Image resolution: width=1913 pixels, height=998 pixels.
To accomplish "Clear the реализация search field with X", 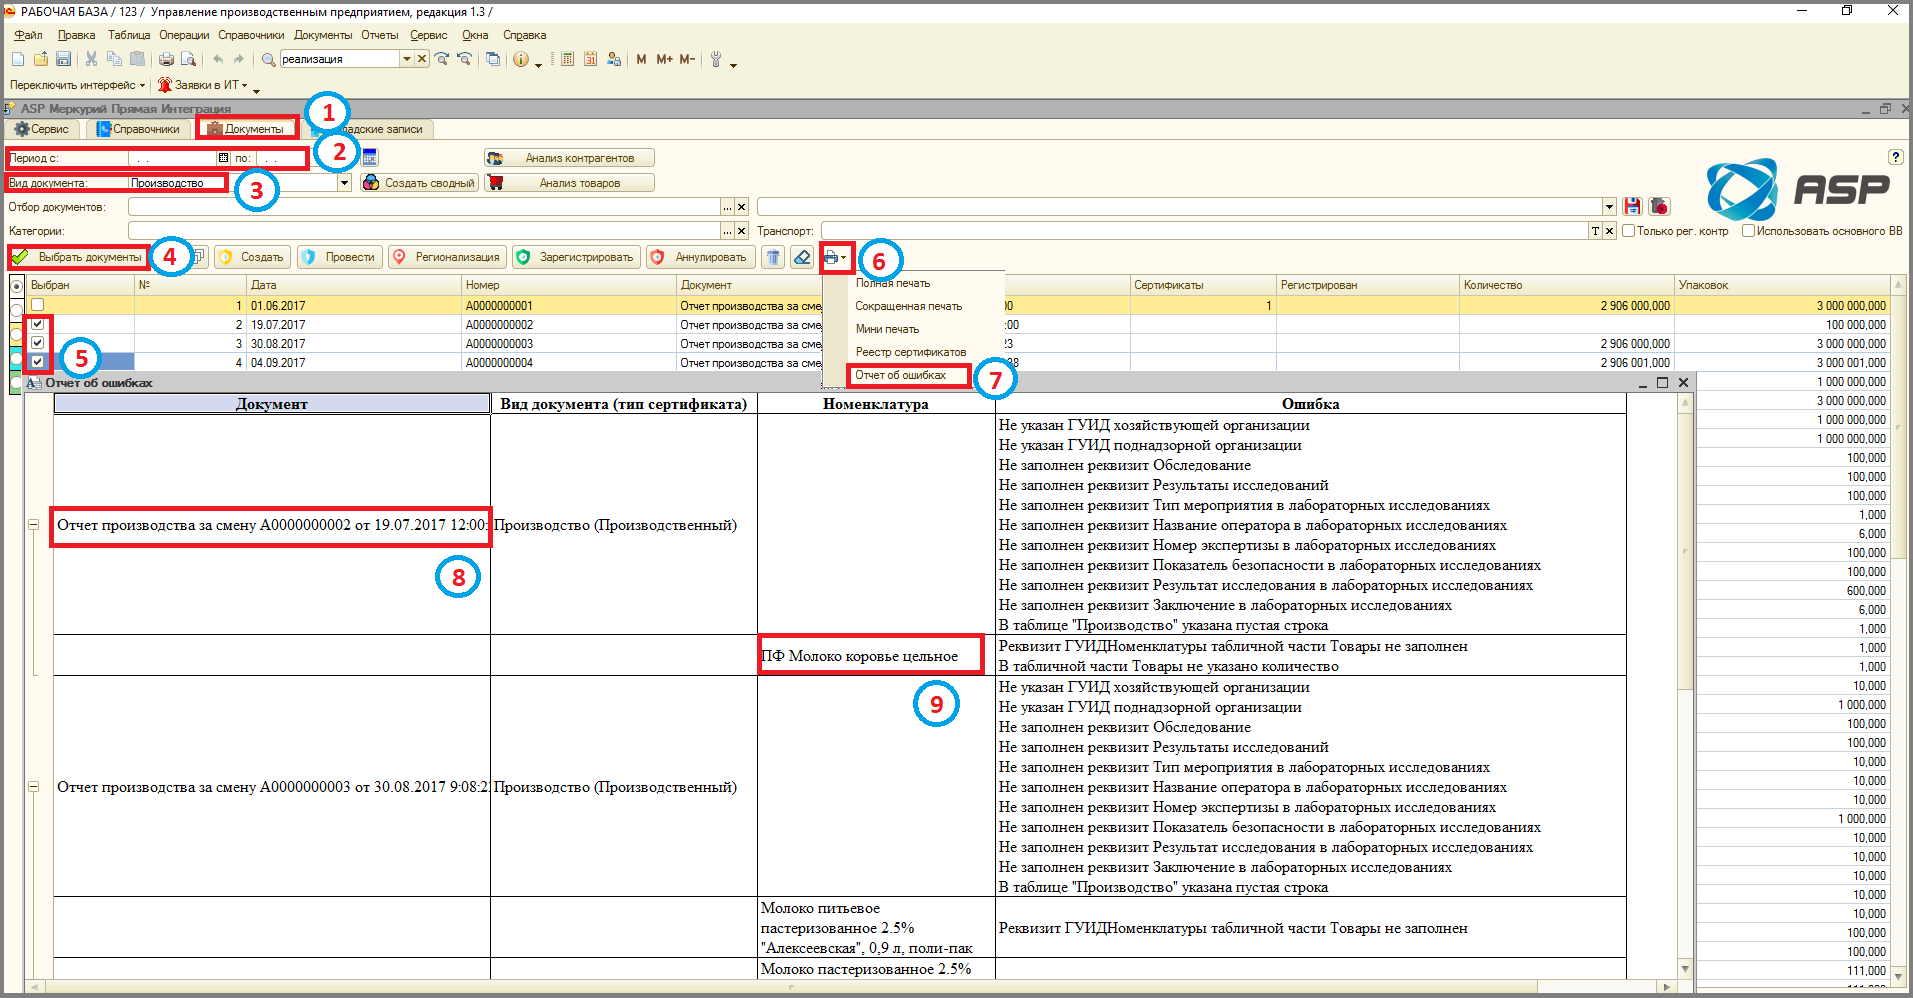I will 422,59.
